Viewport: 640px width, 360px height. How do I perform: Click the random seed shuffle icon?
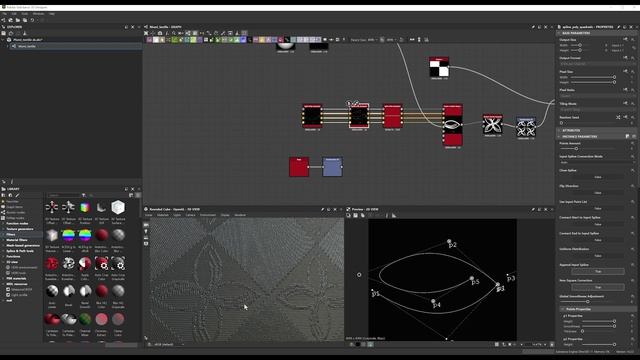click(x=618, y=118)
